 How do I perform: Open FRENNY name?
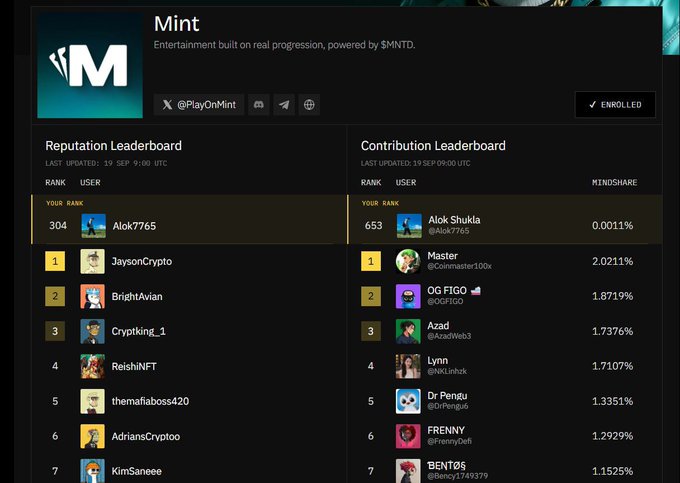click(446, 431)
